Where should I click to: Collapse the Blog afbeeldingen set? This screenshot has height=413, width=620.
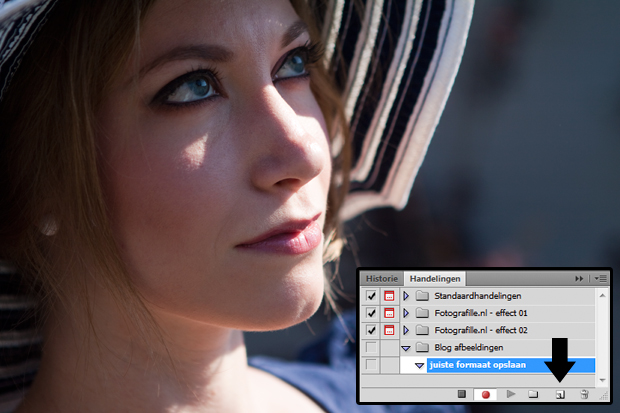[406, 348]
